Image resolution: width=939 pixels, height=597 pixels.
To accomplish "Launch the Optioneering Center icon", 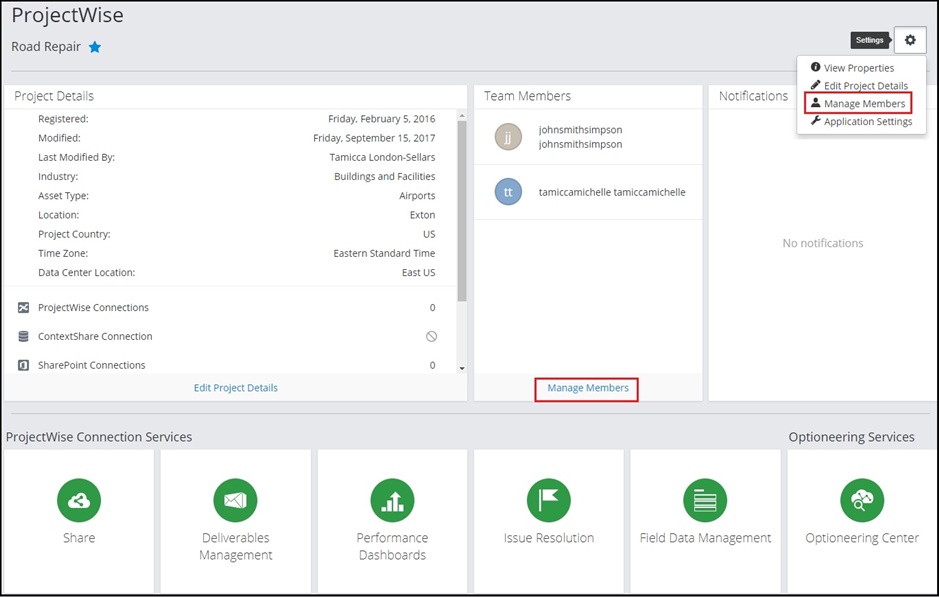I will 862,500.
